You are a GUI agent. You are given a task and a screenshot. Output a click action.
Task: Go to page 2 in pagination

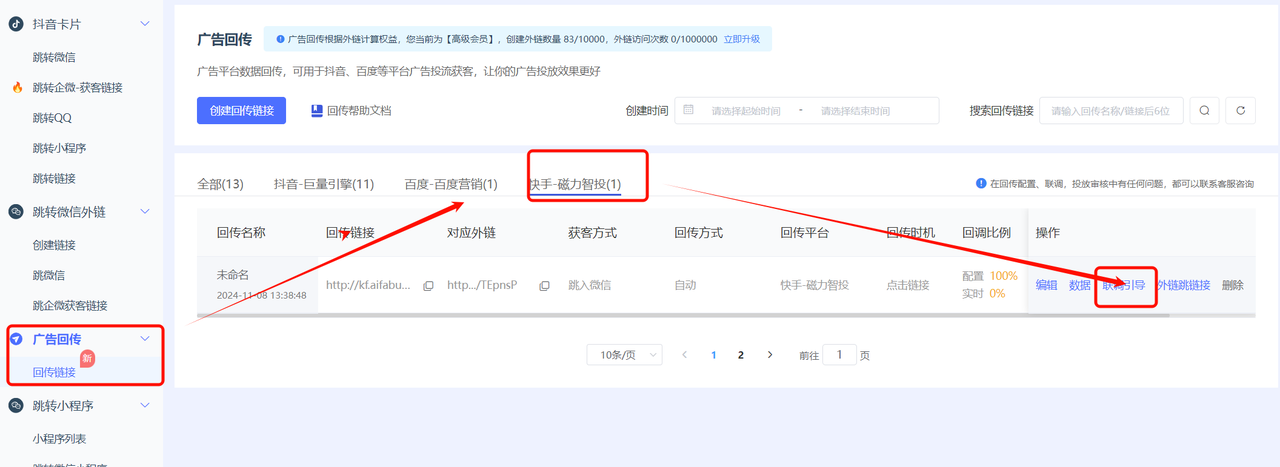click(740, 355)
